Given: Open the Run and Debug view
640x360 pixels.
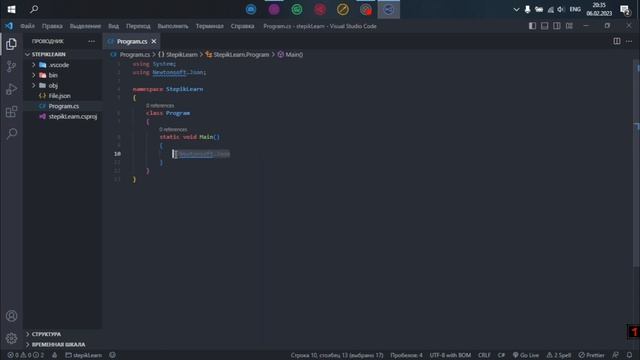Looking at the screenshot, I should [x=11, y=89].
